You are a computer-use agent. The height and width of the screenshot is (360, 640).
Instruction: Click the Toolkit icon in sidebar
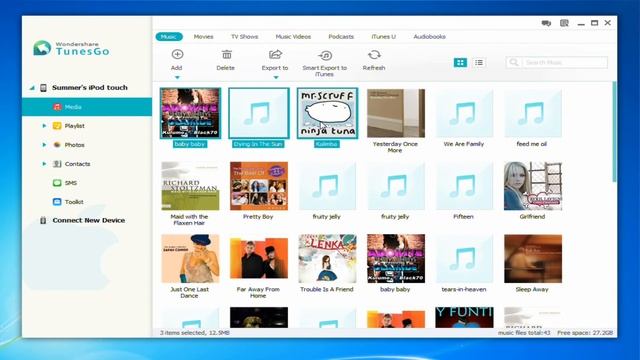[x=57, y=202]
